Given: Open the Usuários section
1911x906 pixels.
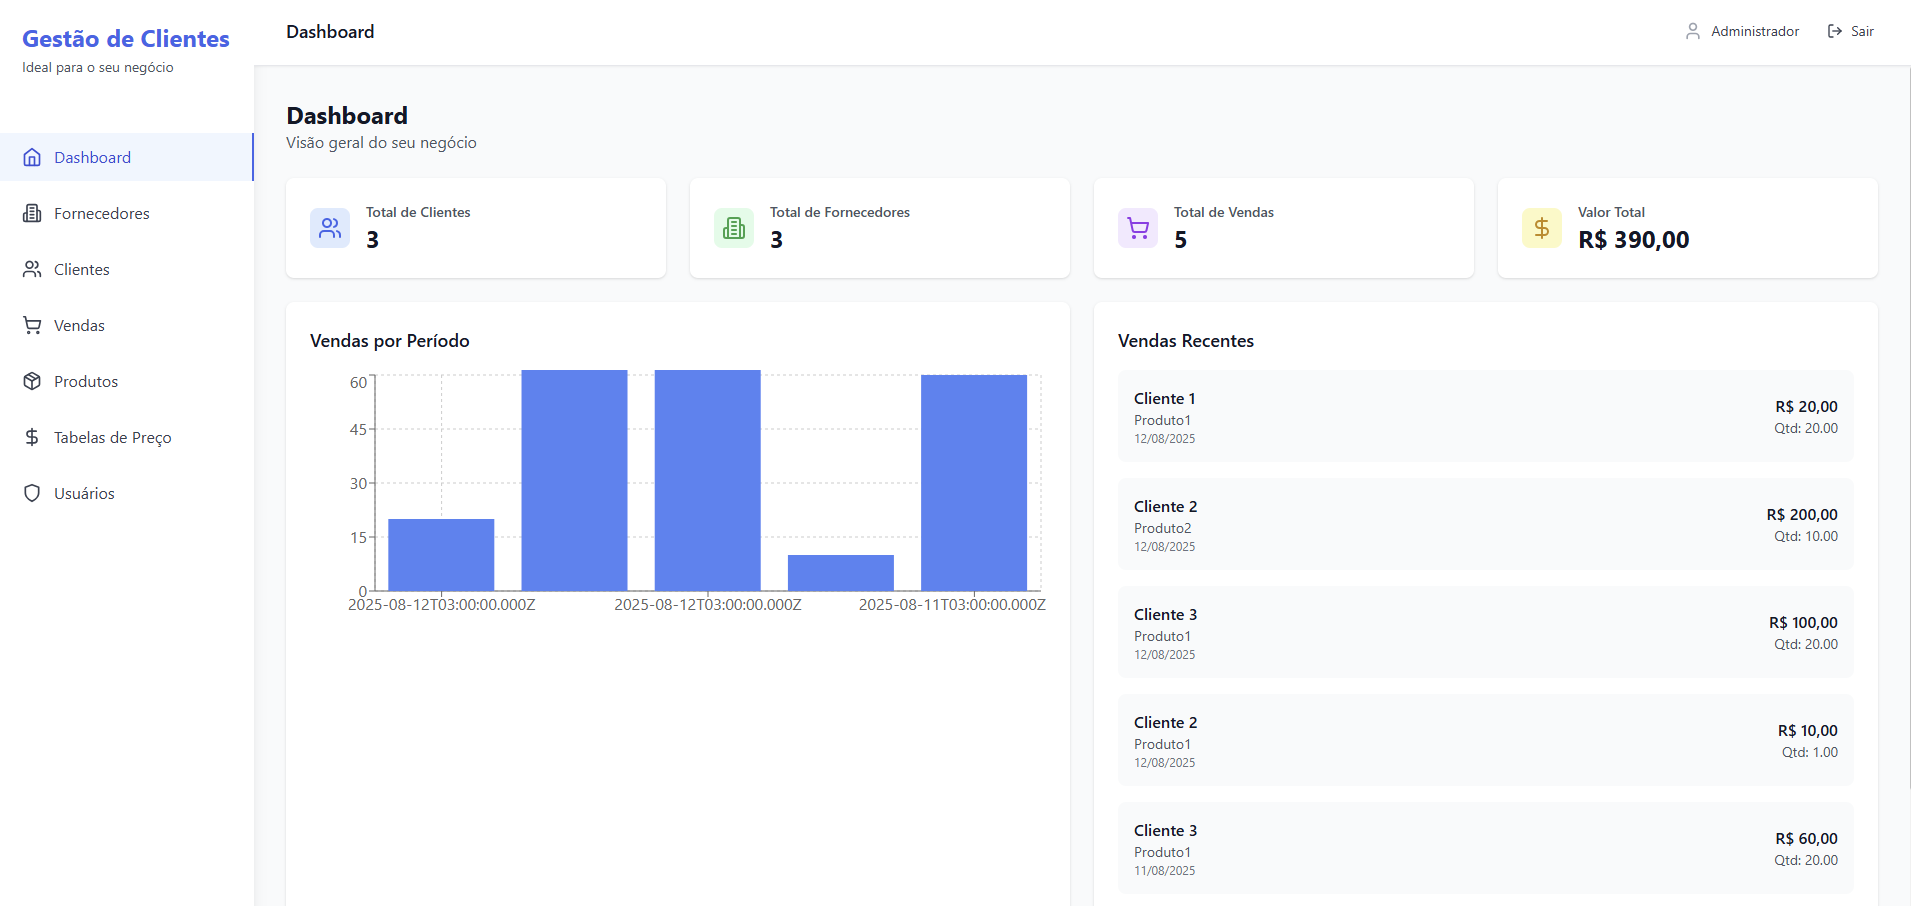Looking at the screenshot, I should [x=84, y=493].
